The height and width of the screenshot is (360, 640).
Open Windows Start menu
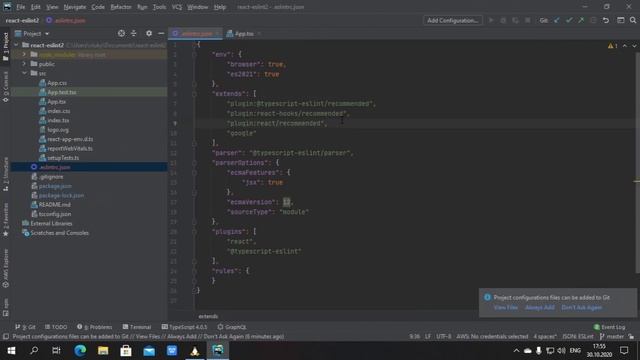[x=11, y=351]
